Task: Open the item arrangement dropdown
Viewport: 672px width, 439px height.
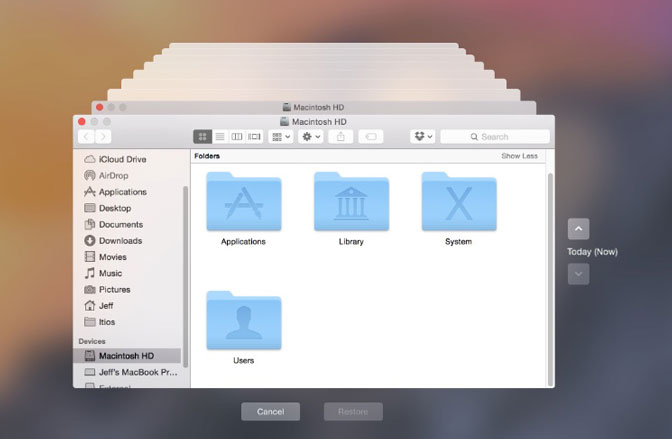Action: 281,137
